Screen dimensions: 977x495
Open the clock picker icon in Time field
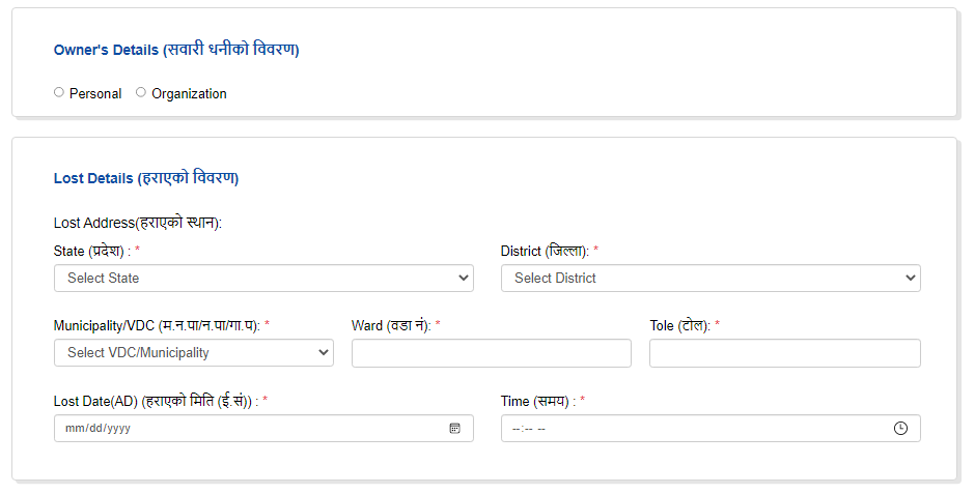pyautogui.click(x=900, y=428)
